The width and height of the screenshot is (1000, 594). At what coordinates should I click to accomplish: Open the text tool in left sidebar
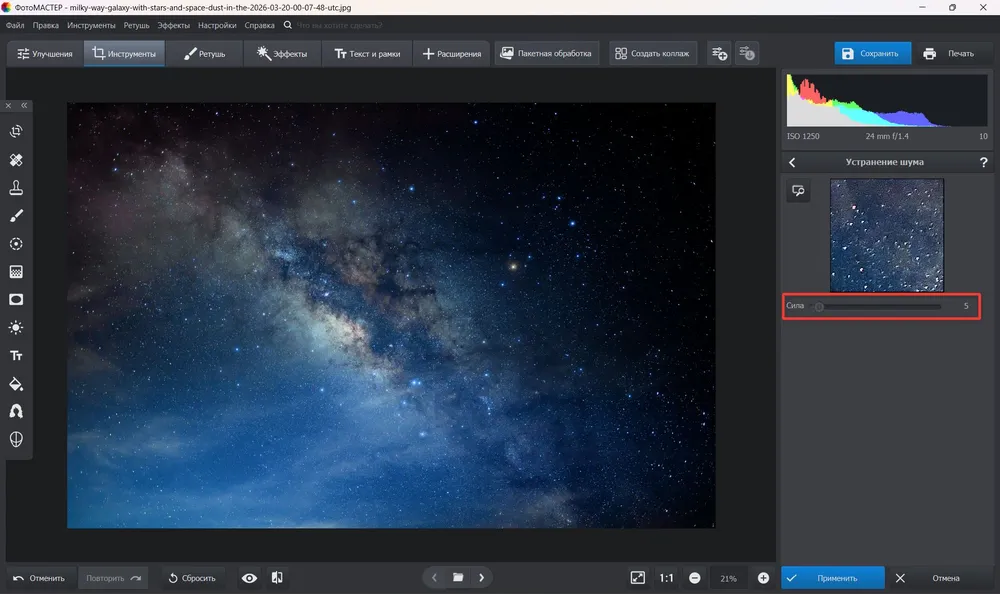16,356
